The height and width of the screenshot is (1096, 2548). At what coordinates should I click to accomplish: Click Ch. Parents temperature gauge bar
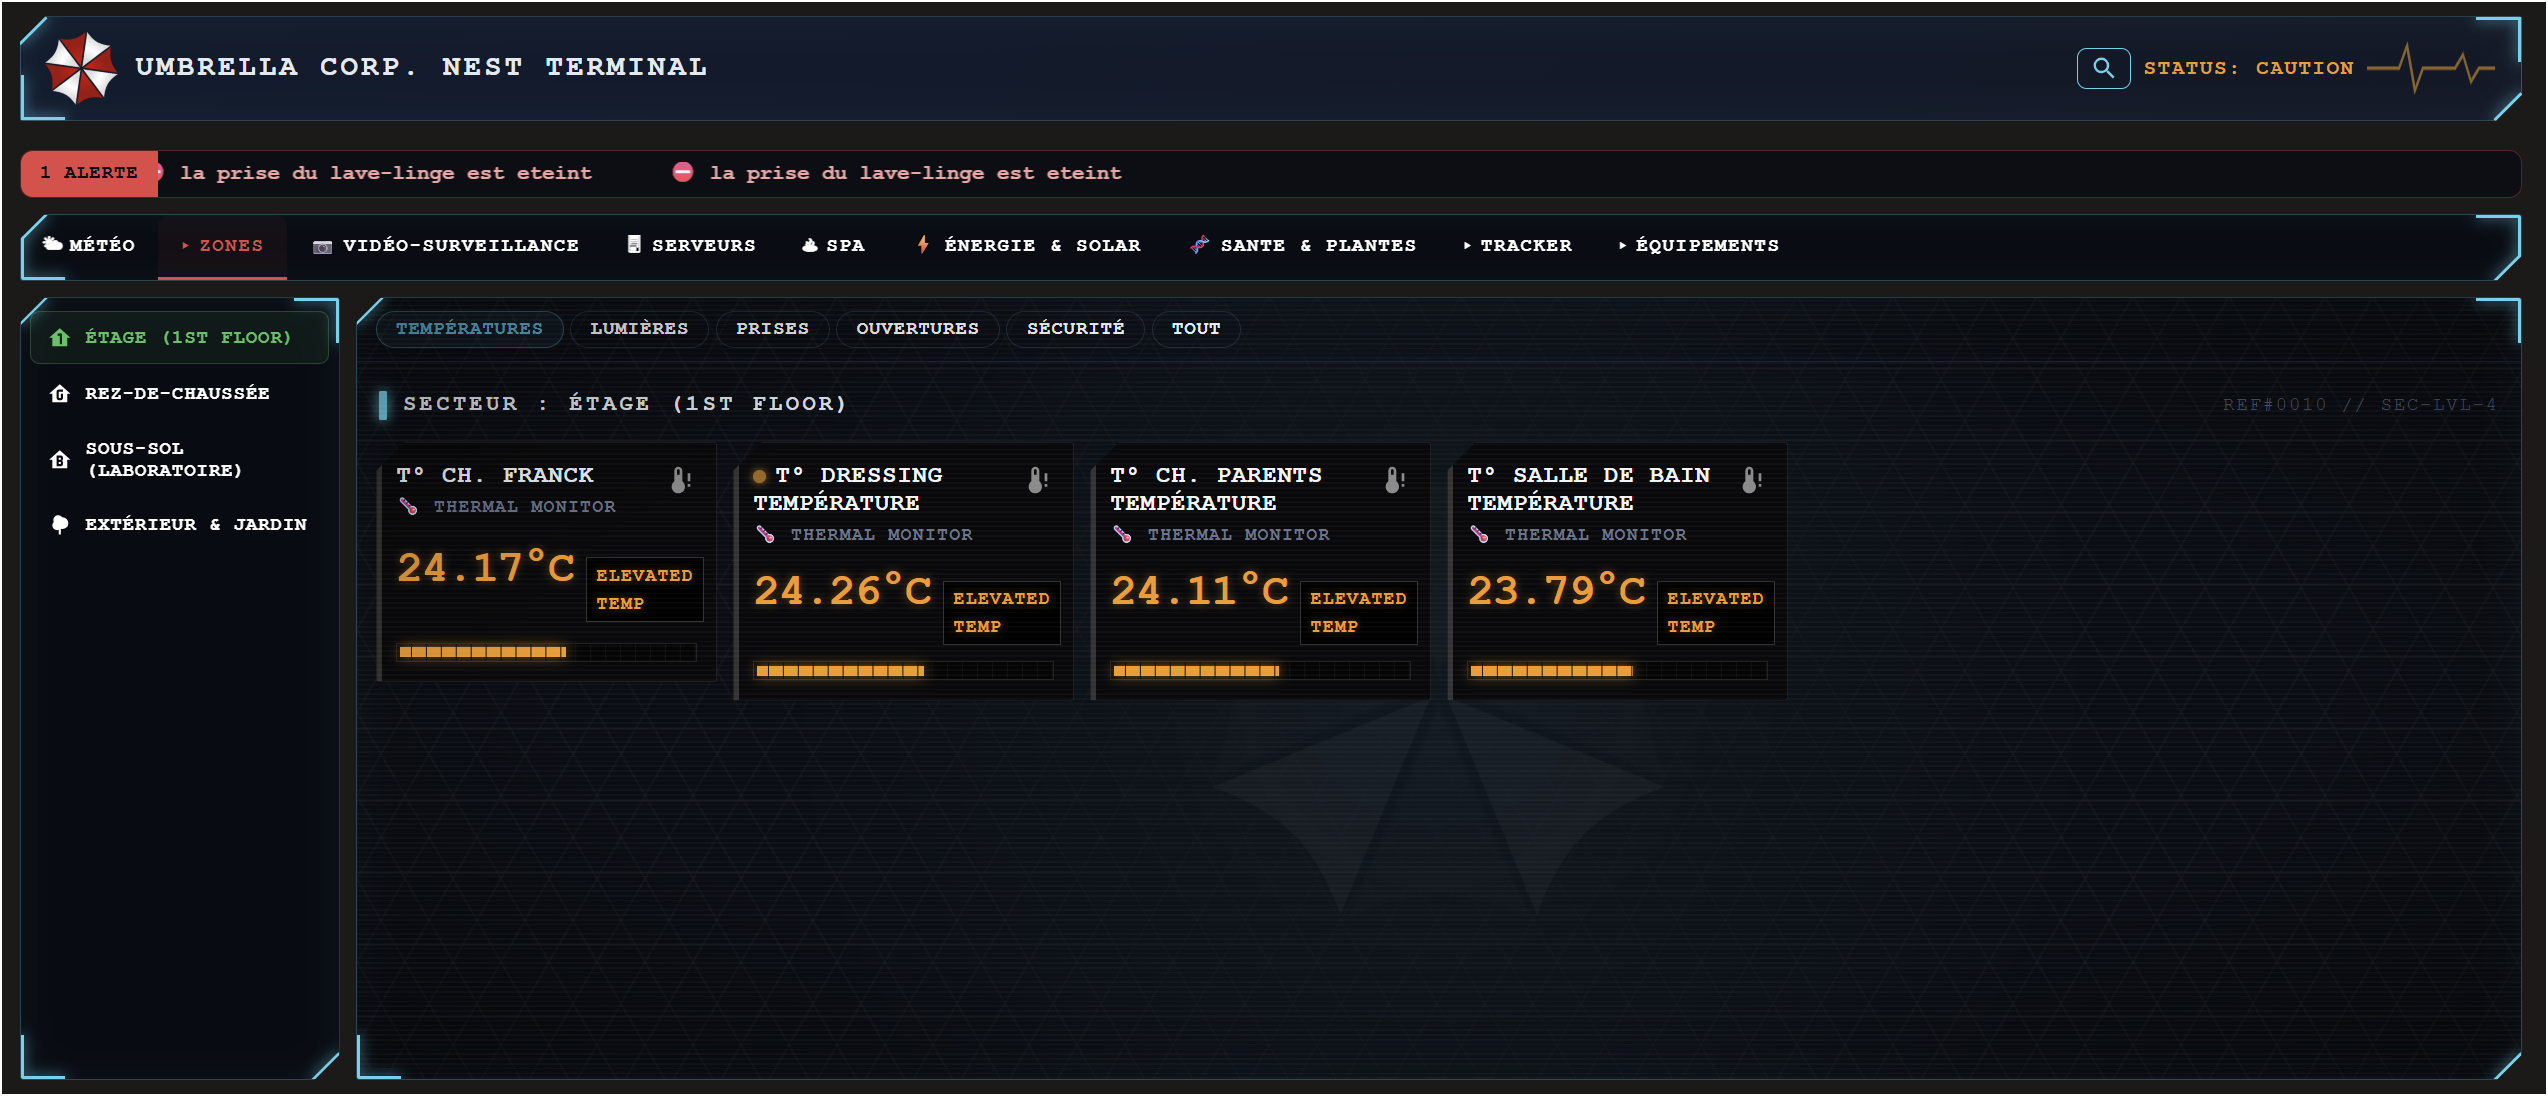[1260, 671]
